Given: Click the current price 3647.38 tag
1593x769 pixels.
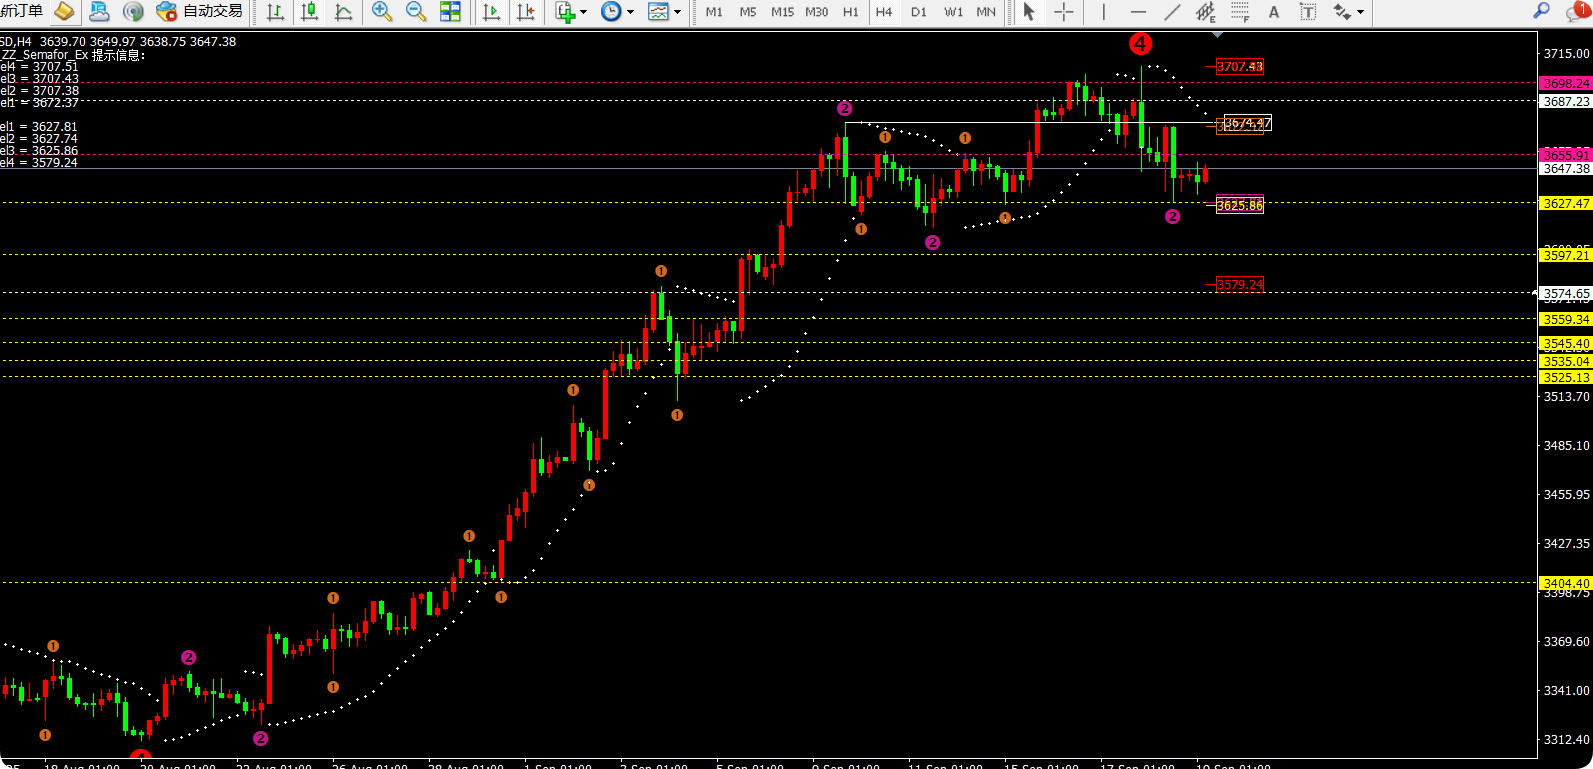Looking at the screenshot, I should tap(1566, 168).
